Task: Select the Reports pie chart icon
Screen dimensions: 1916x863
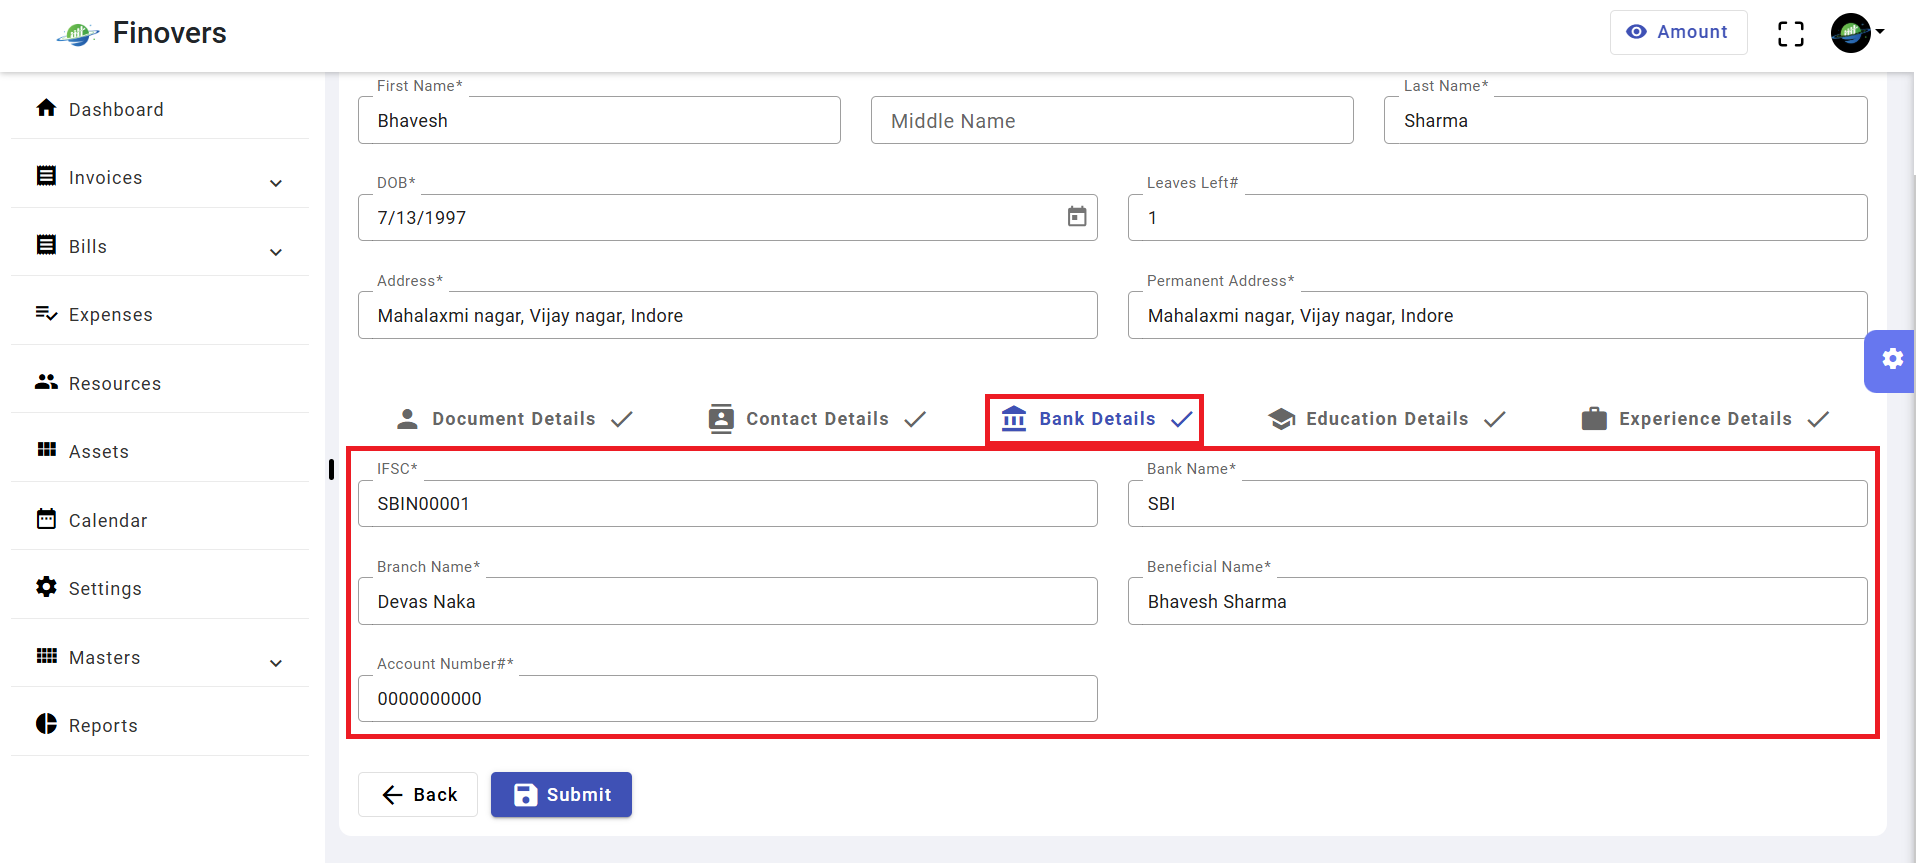Action: pyautogui.click(x=46, y=724)
